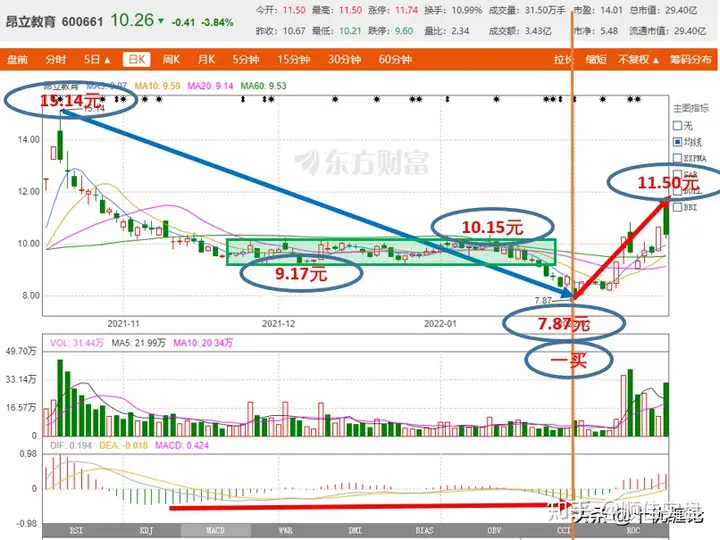Viewport: 720px width, 540px height.
Task: Select the W%R indicator tab
Action: (x=285, y=530)
